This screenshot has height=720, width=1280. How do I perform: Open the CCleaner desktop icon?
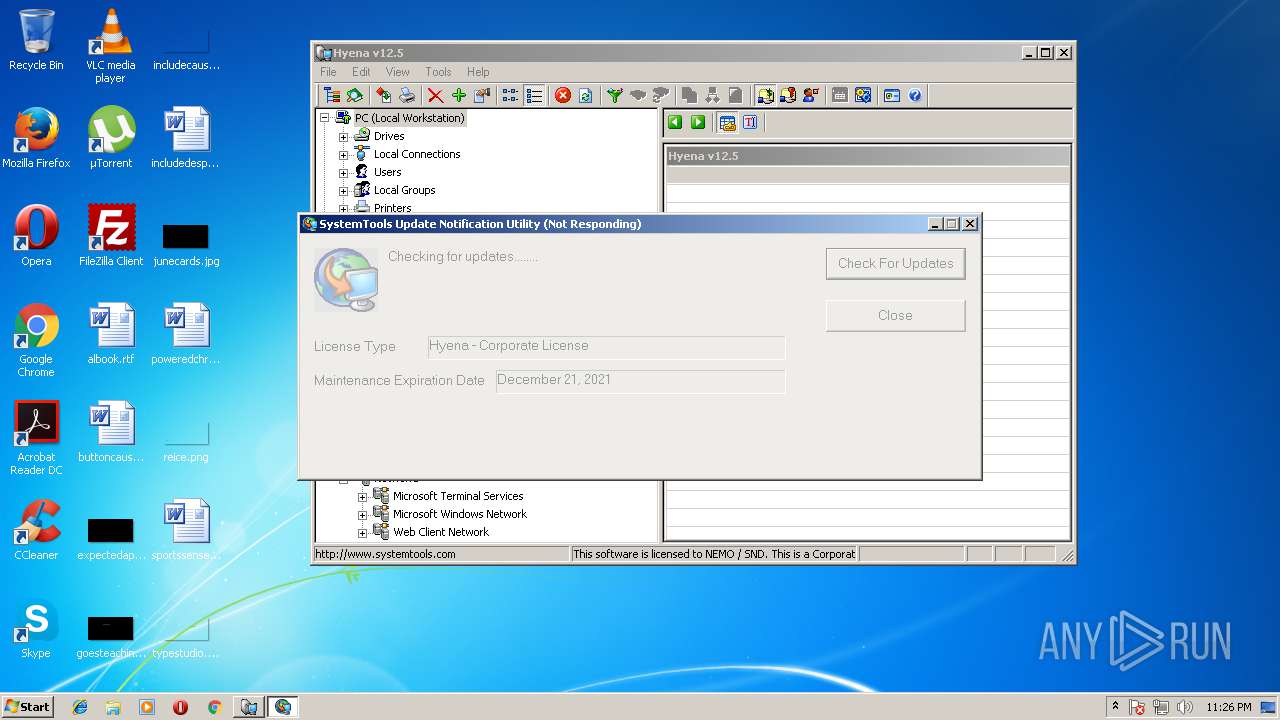pos(36,530)
